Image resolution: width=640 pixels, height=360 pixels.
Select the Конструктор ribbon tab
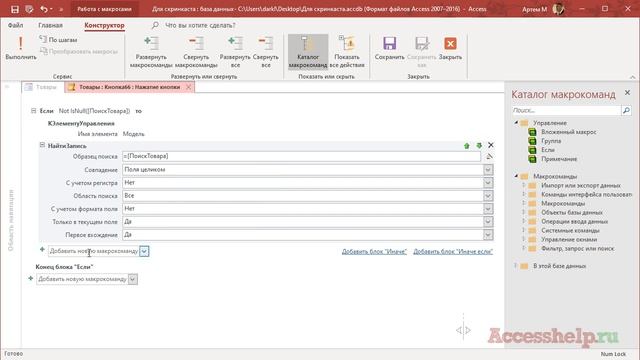pos(104,25)
